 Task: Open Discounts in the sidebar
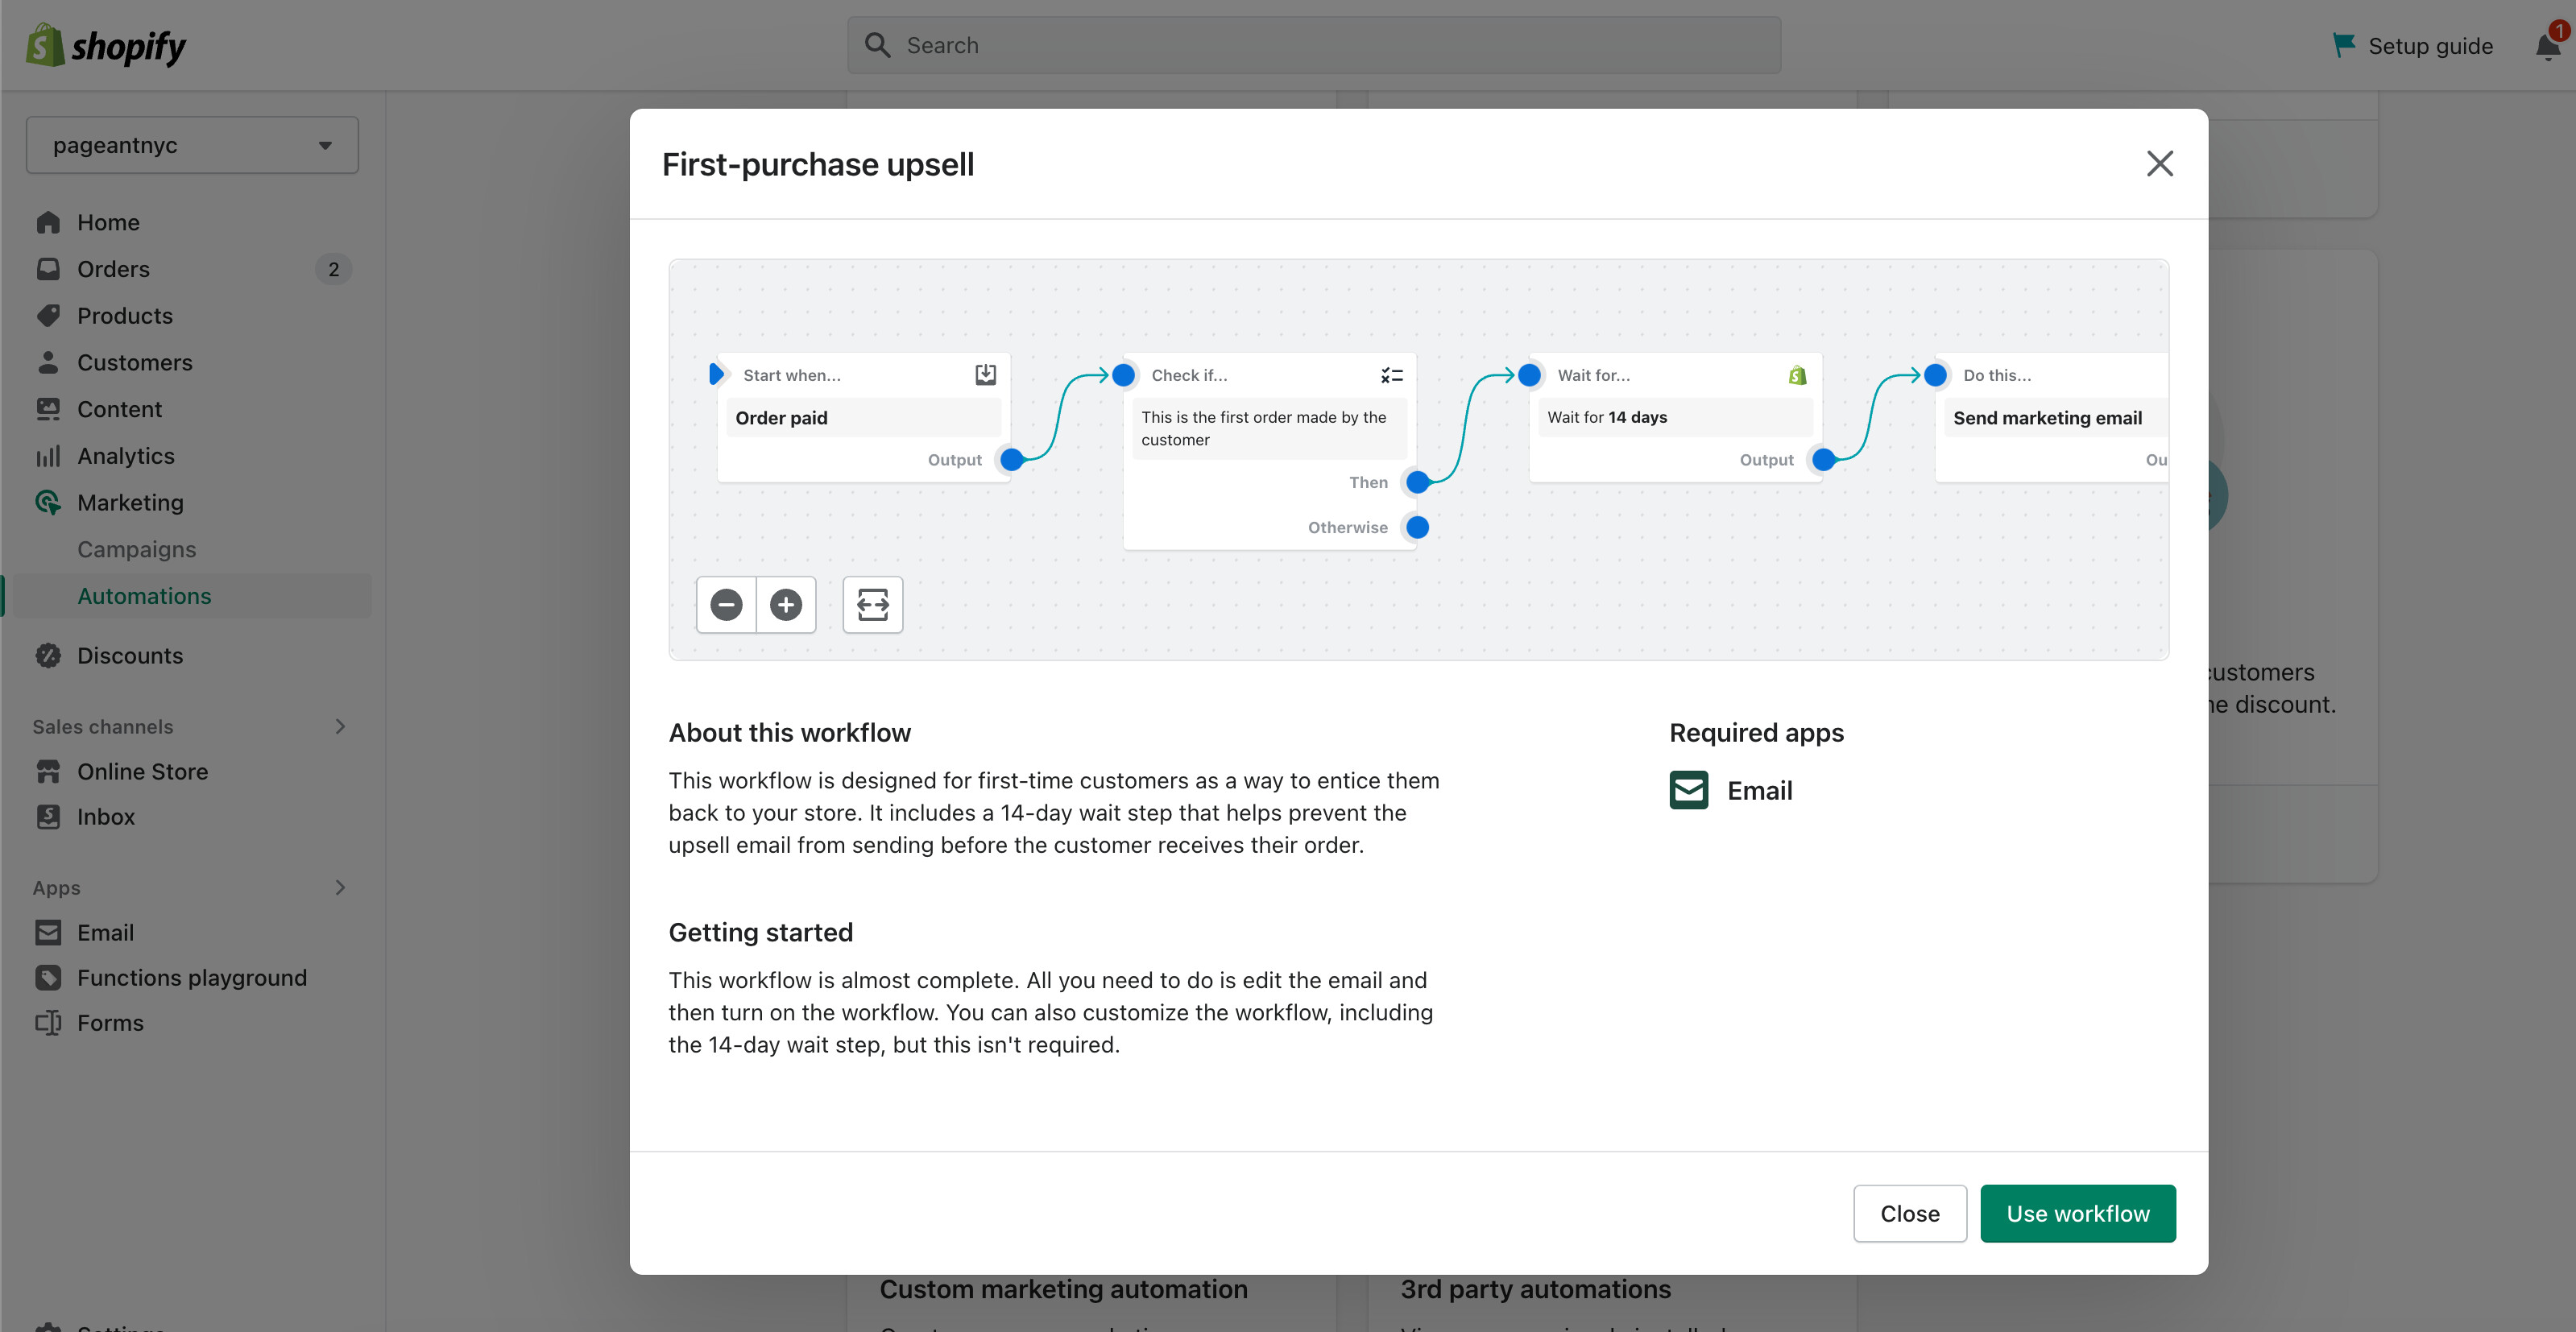(130, 655)
